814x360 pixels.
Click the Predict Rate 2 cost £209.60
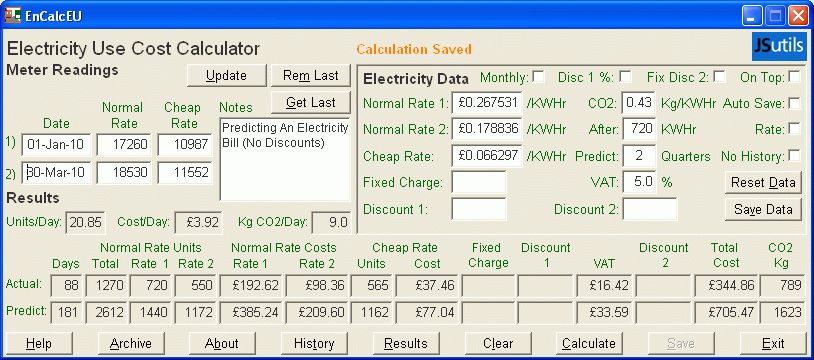click(317, 312)
